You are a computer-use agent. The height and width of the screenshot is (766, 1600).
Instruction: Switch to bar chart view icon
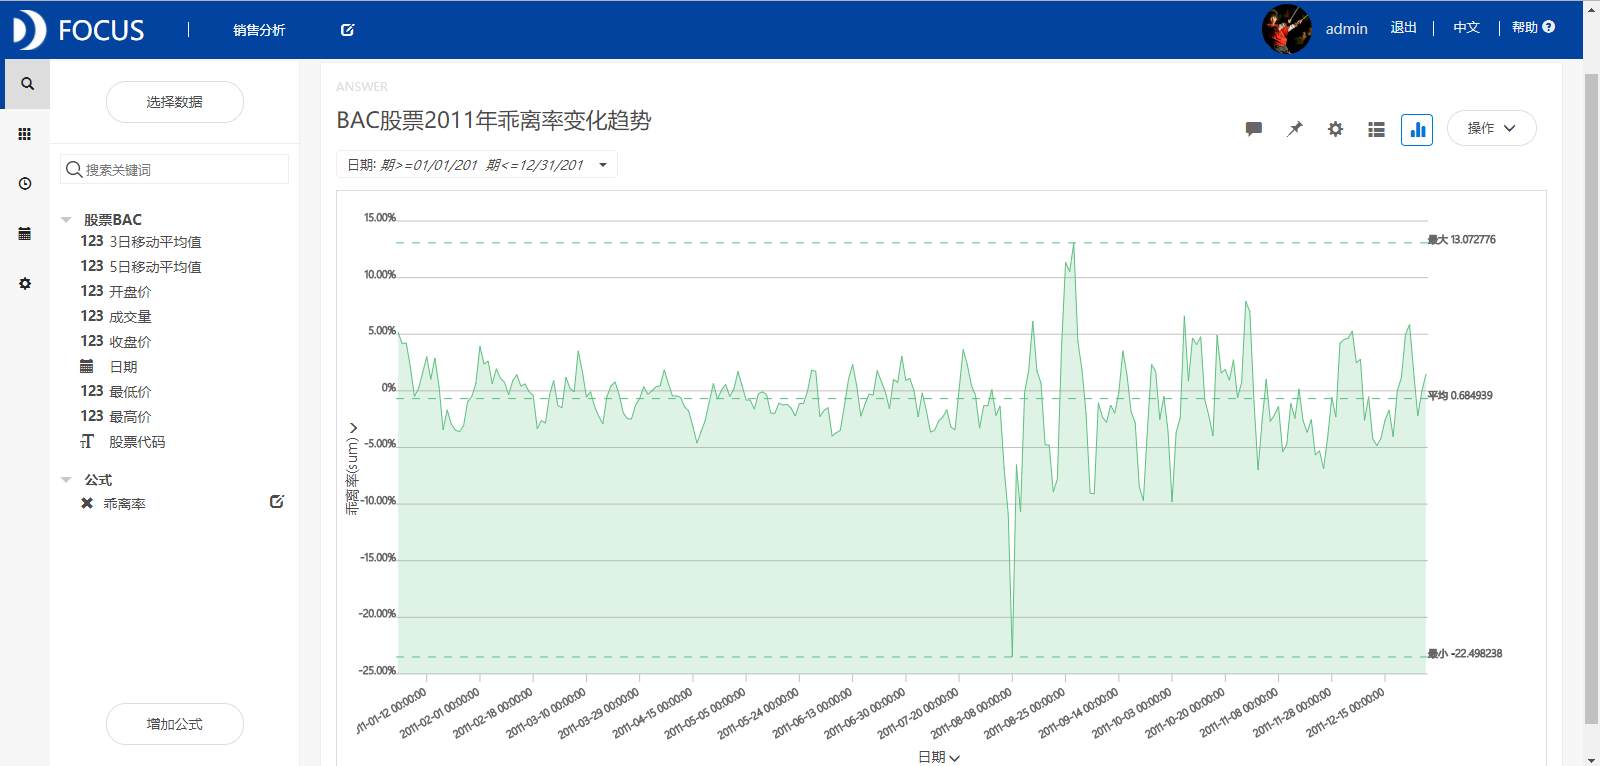1417,129
